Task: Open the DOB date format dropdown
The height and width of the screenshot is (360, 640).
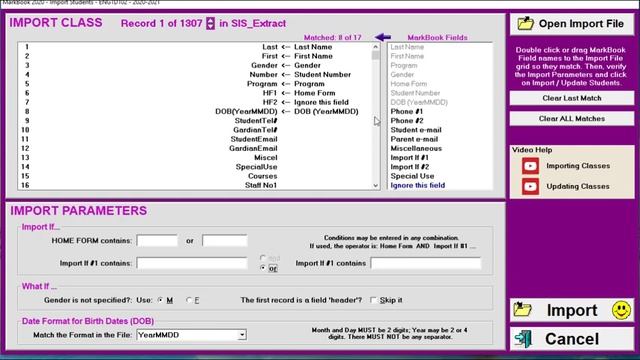Action: point(242,335)
